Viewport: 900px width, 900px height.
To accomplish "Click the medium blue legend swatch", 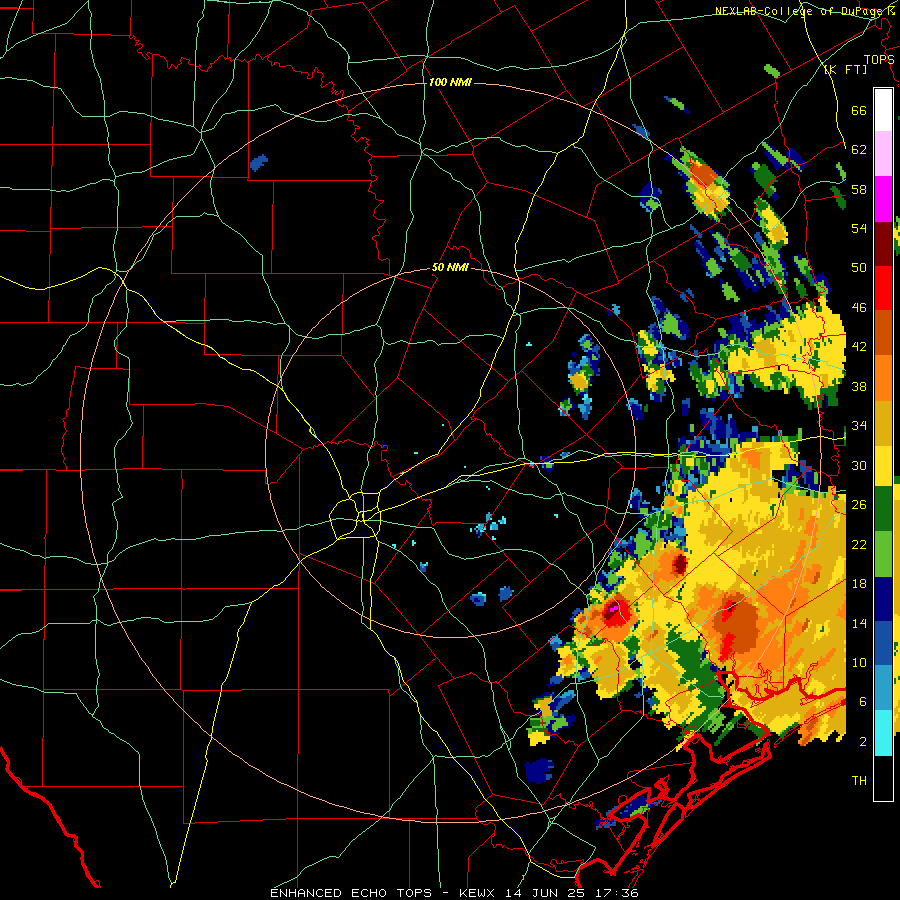I will click(x=883, y=642).
